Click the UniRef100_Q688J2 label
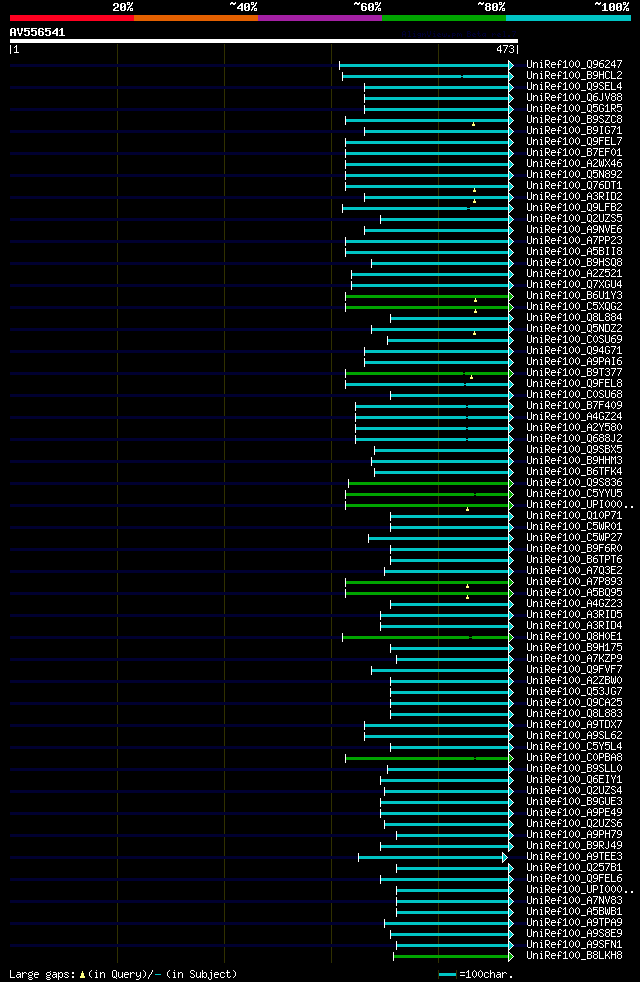640x982 pixels. (574, 438)
